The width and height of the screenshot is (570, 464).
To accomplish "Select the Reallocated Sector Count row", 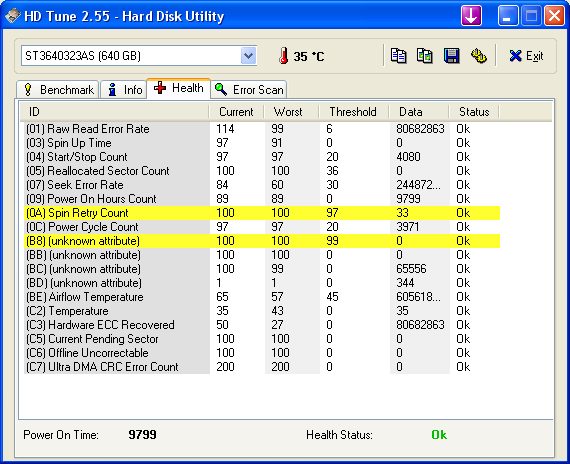I will coord(262,171).
